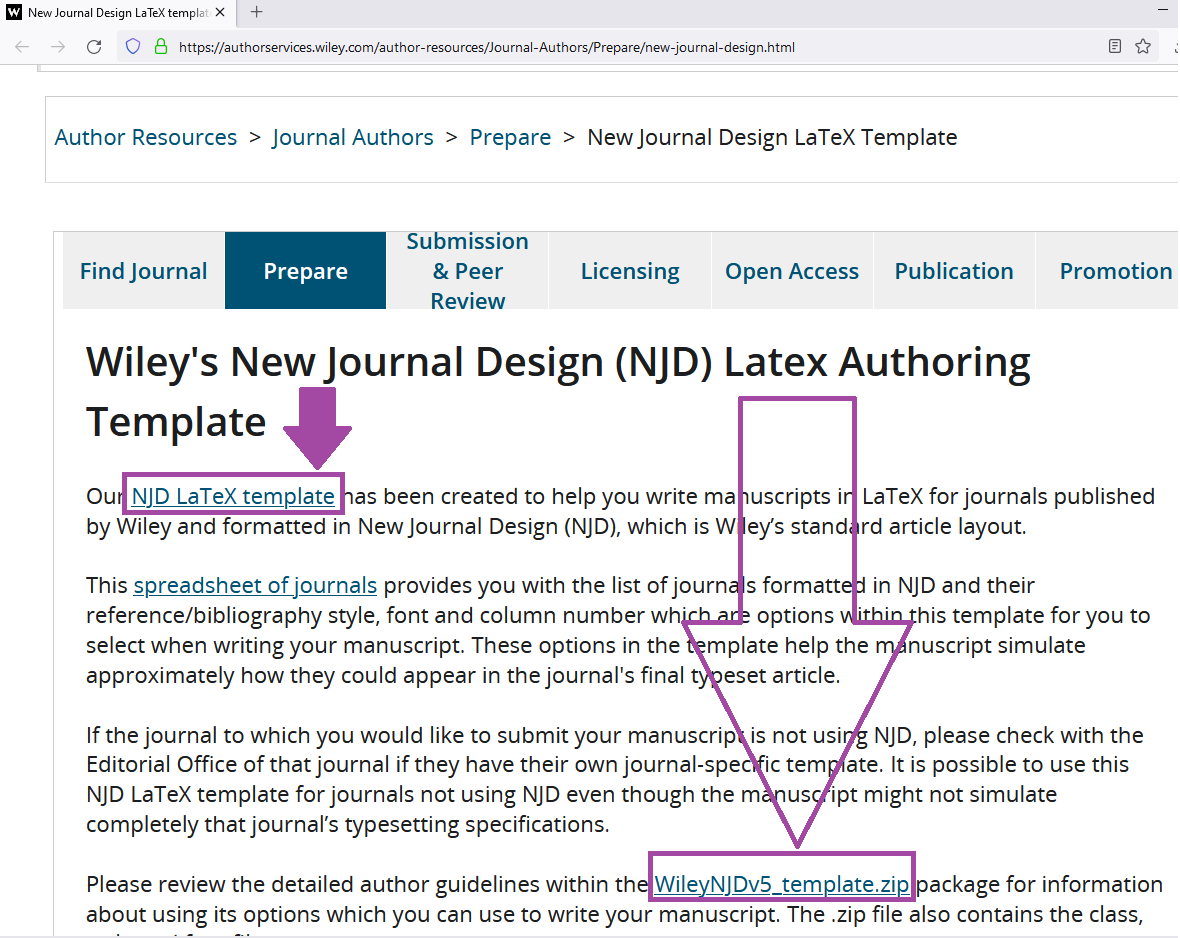The width and height of the screenshot is (1180, 938).
Task: Open the shield tracking protection icon
Action: [133, 47]
